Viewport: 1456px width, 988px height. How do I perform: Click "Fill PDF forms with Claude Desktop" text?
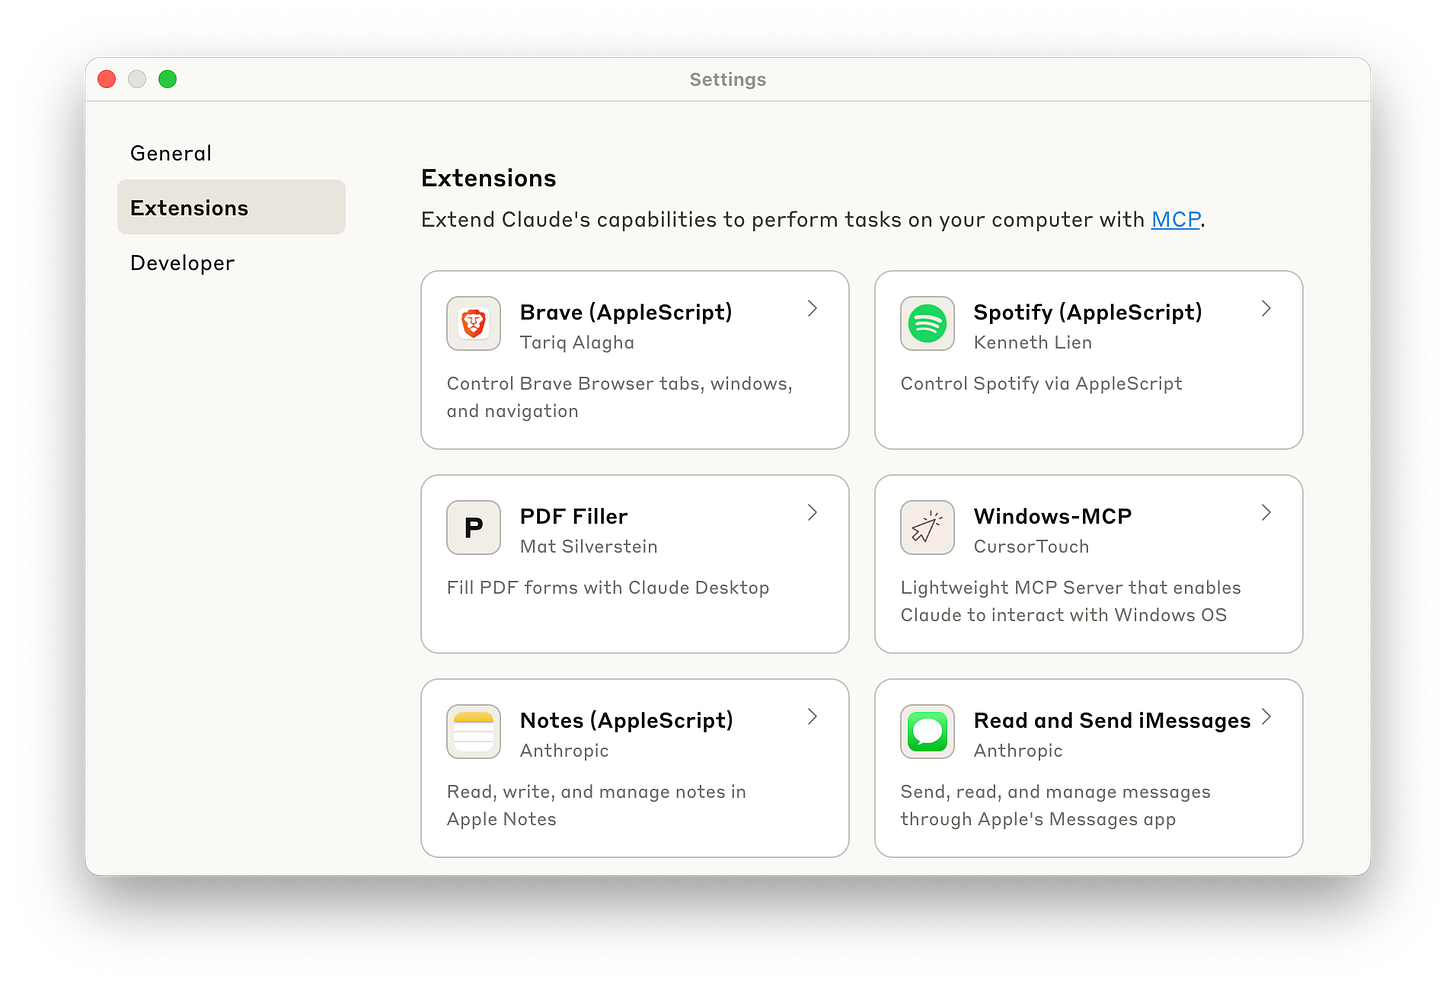608,588
